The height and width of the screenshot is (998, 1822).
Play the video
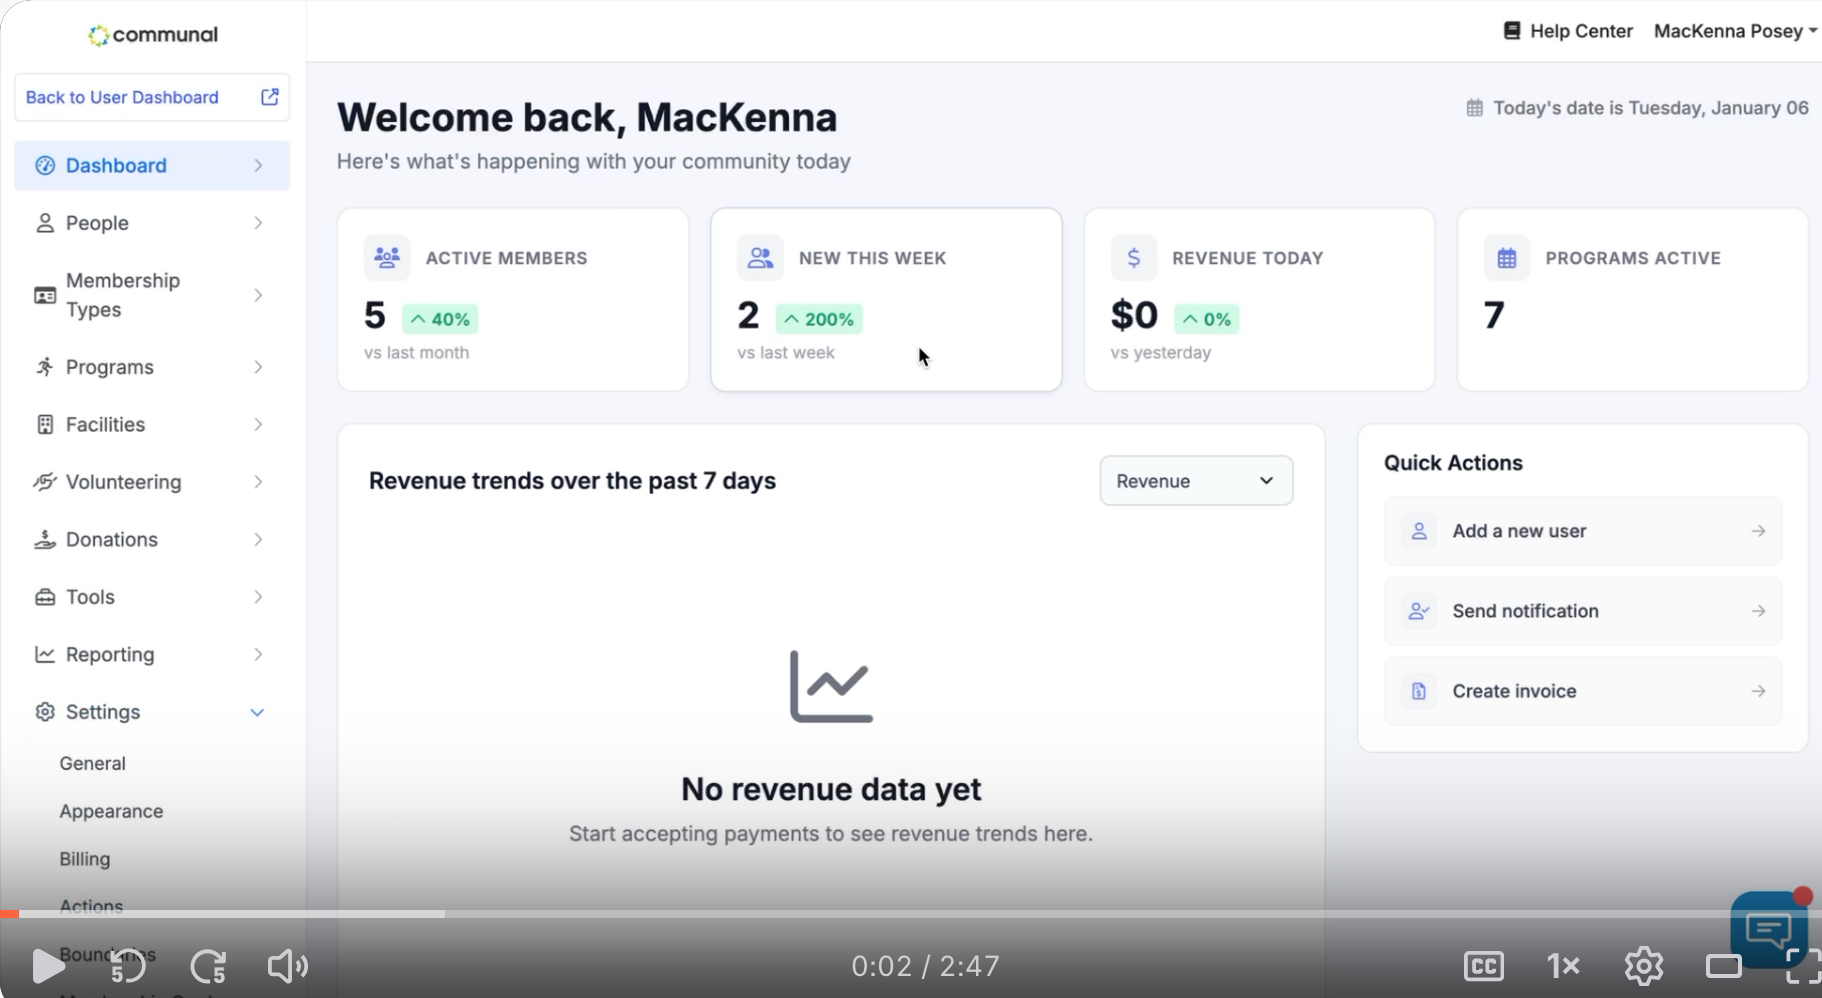[47, 966]
